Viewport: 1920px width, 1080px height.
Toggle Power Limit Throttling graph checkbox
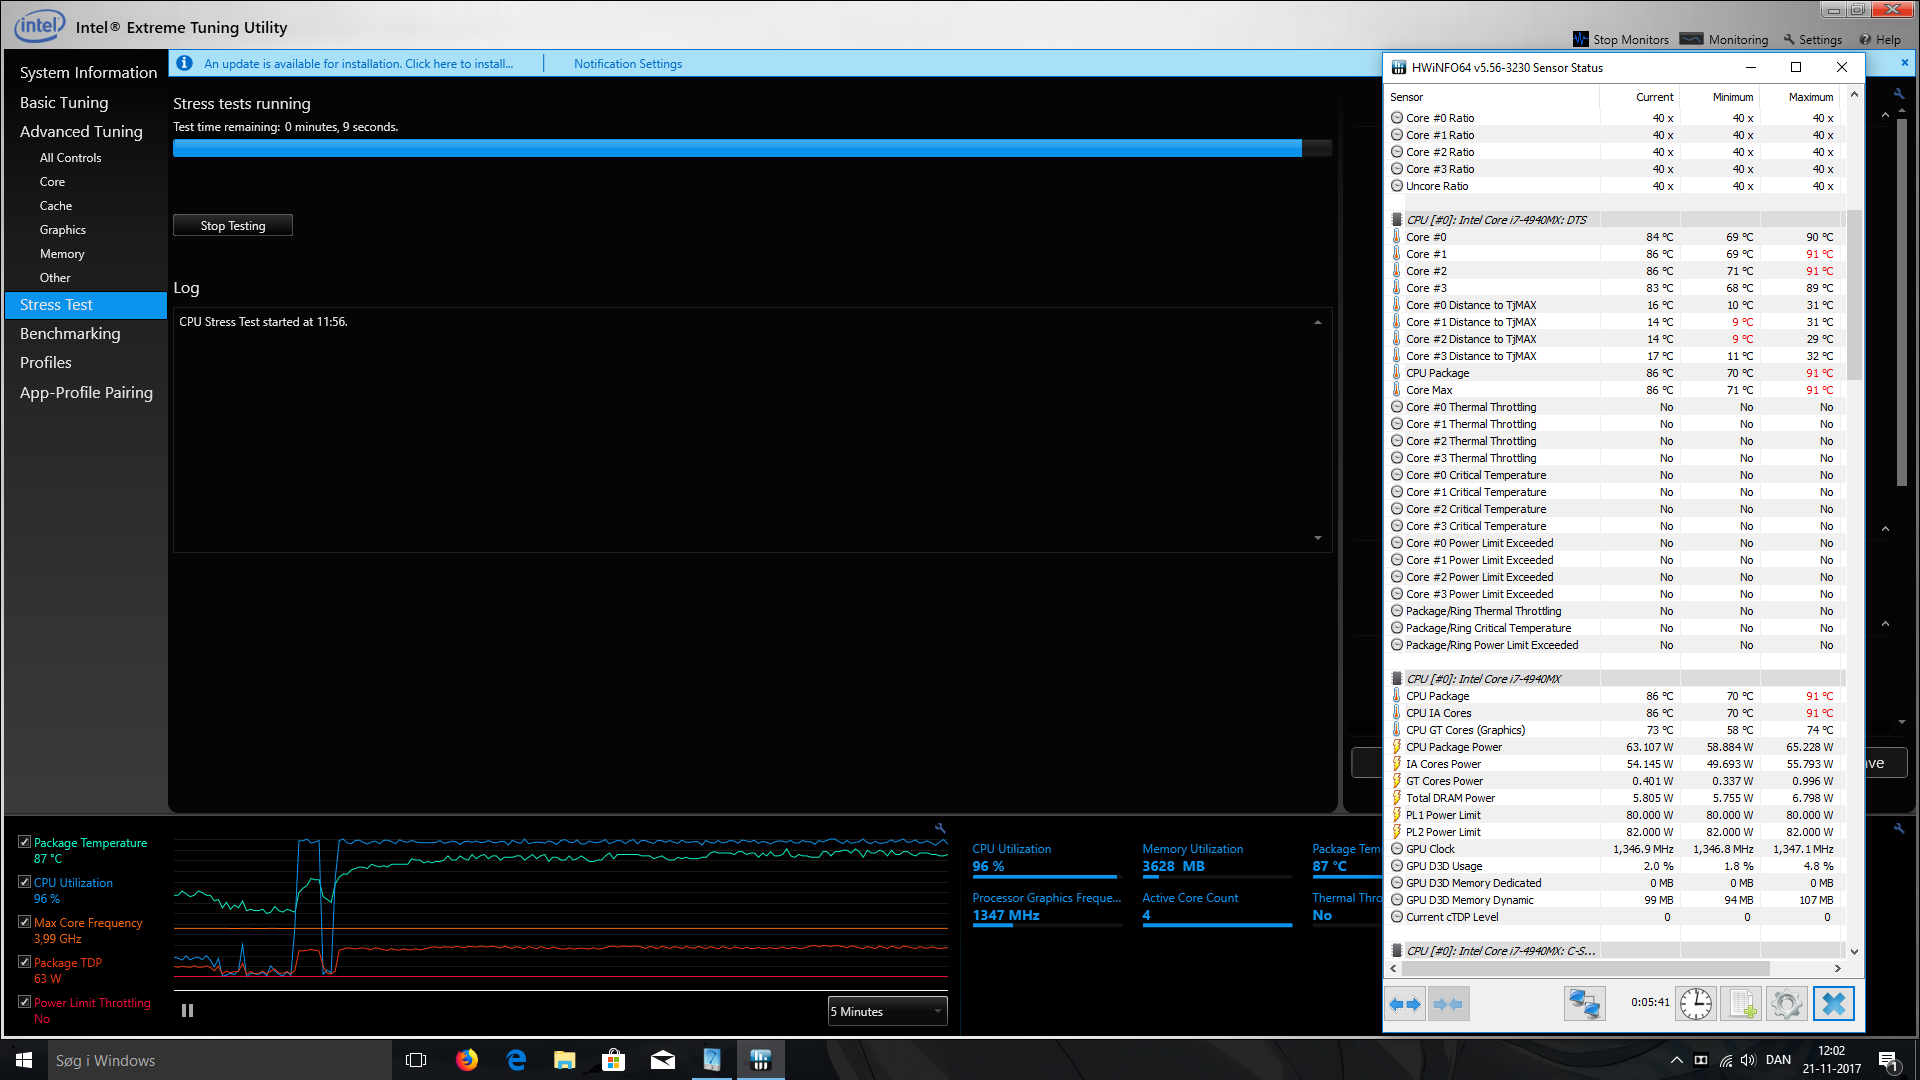24,1002
